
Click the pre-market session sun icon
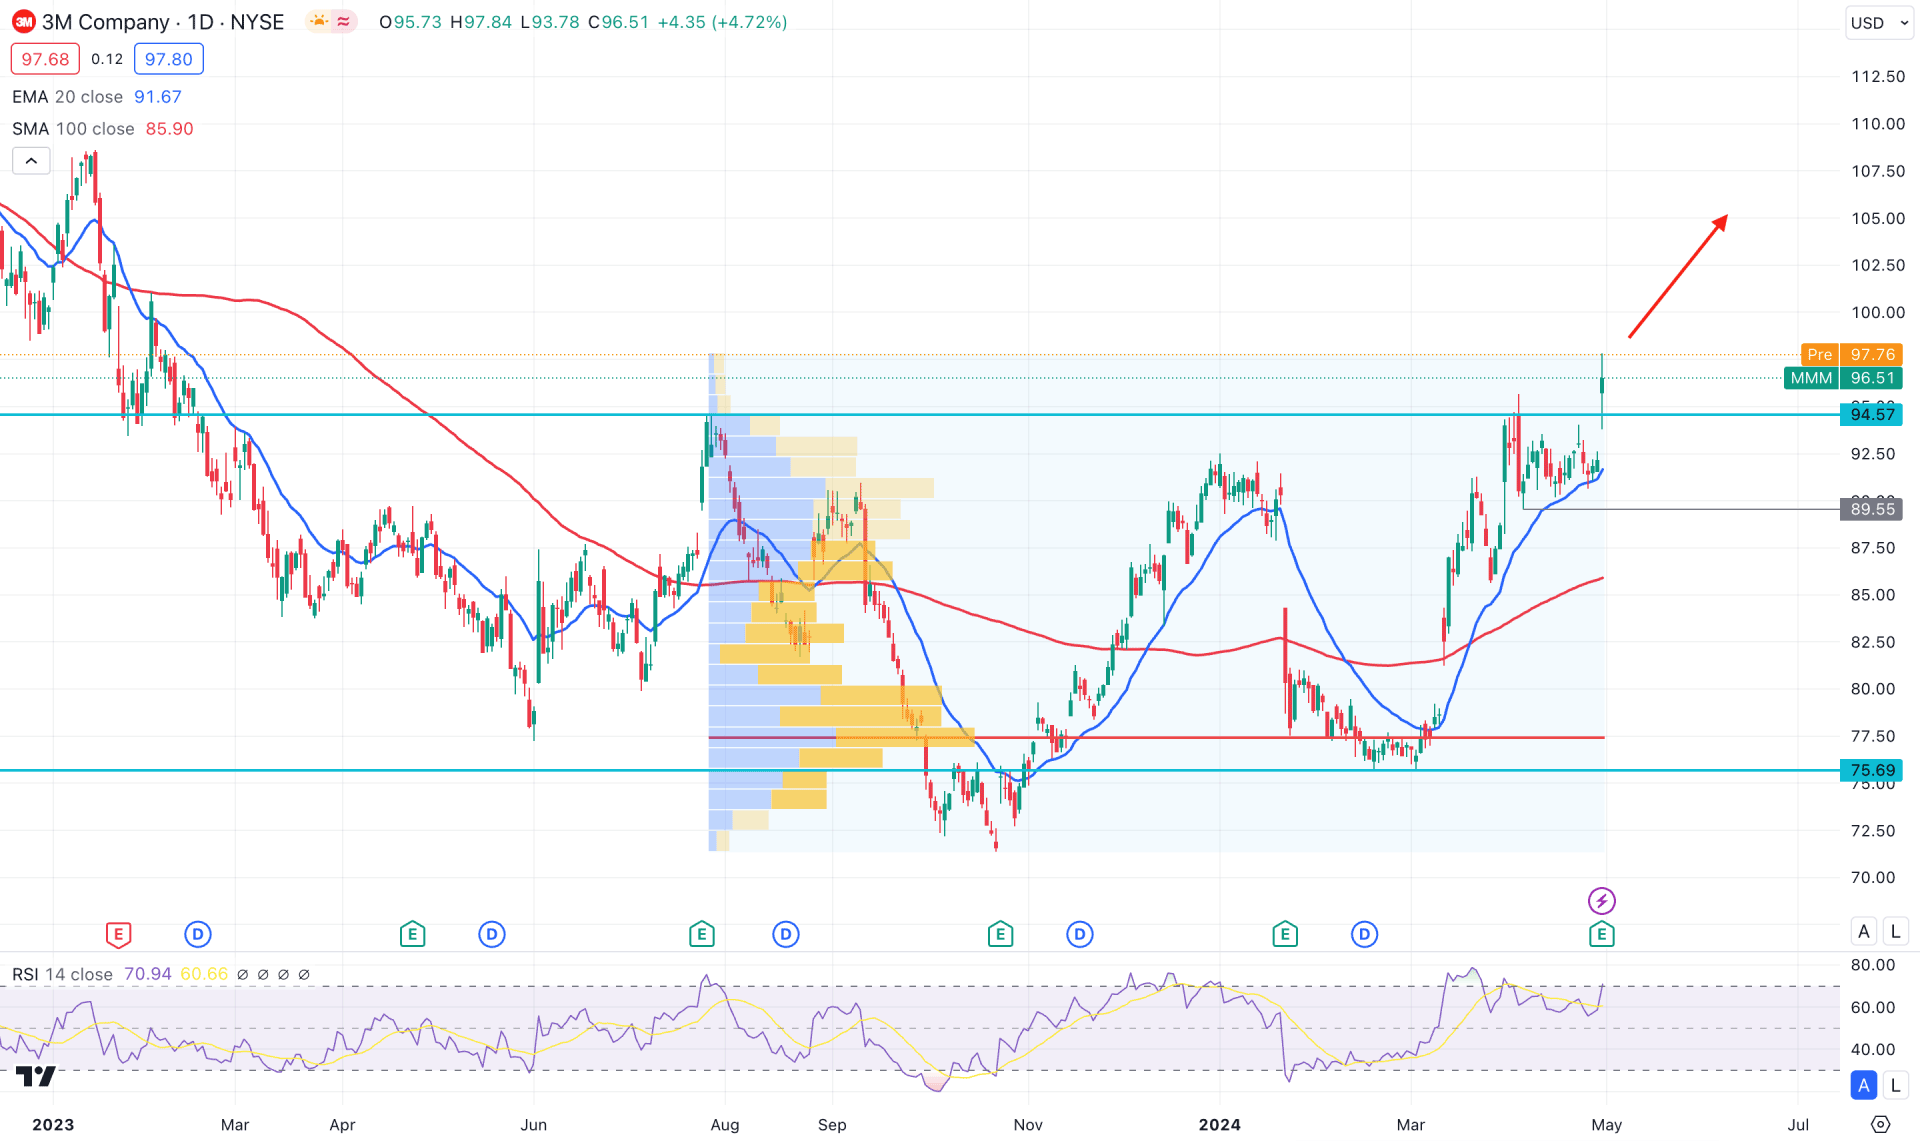pos(319,22)
